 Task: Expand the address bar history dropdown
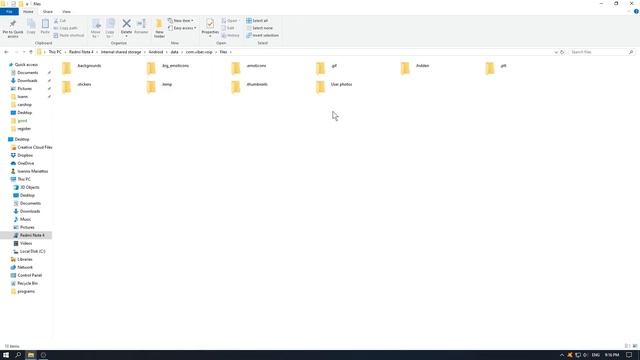point(556,52)
